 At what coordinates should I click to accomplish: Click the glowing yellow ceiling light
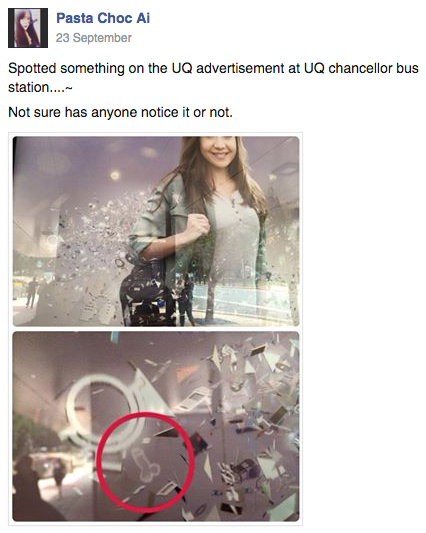tap(115, 175)
